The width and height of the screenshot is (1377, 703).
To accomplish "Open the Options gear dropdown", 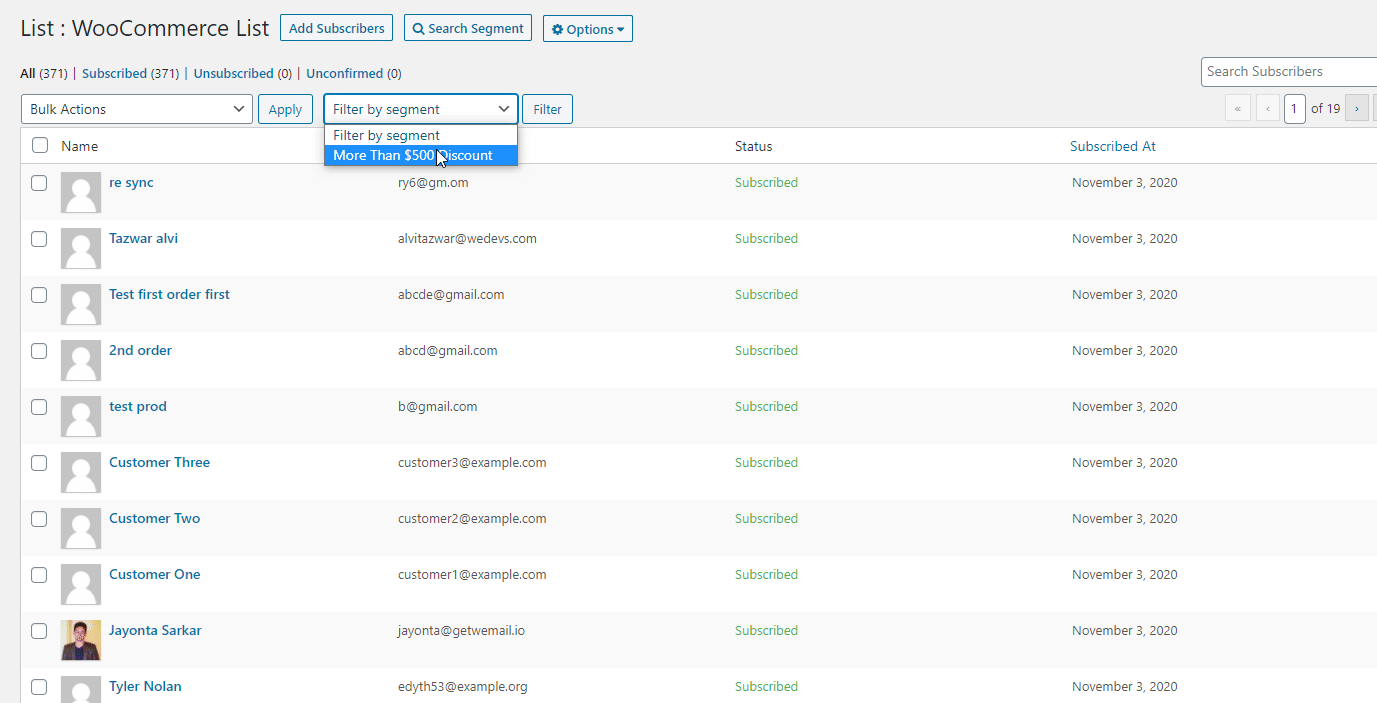I will click(x=587, y=29).
